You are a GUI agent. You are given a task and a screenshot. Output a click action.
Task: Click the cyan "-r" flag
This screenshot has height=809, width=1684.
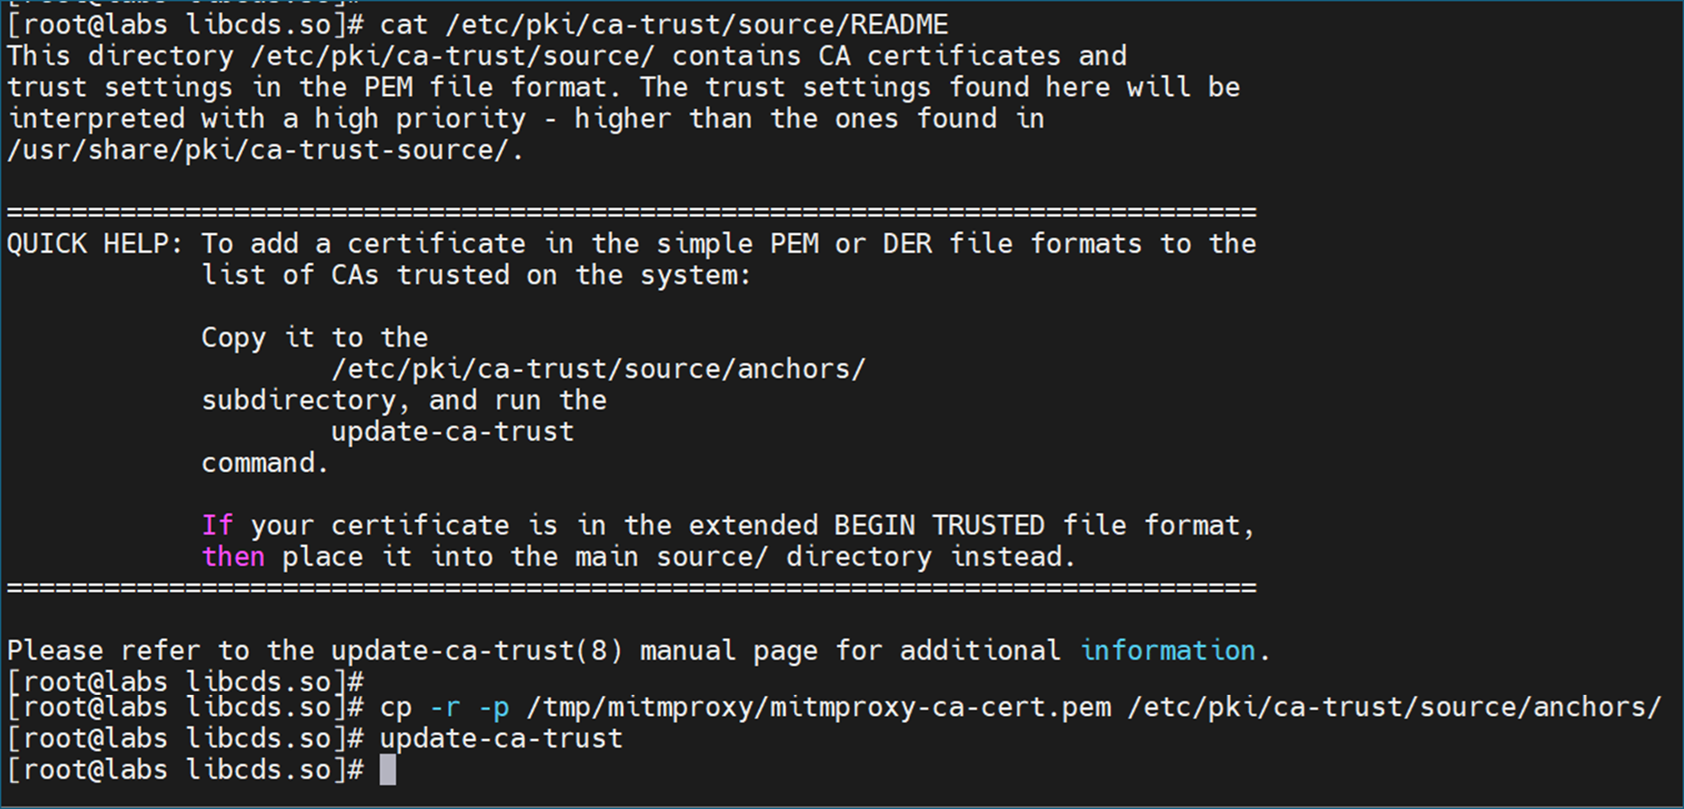(x=445, y=708)
